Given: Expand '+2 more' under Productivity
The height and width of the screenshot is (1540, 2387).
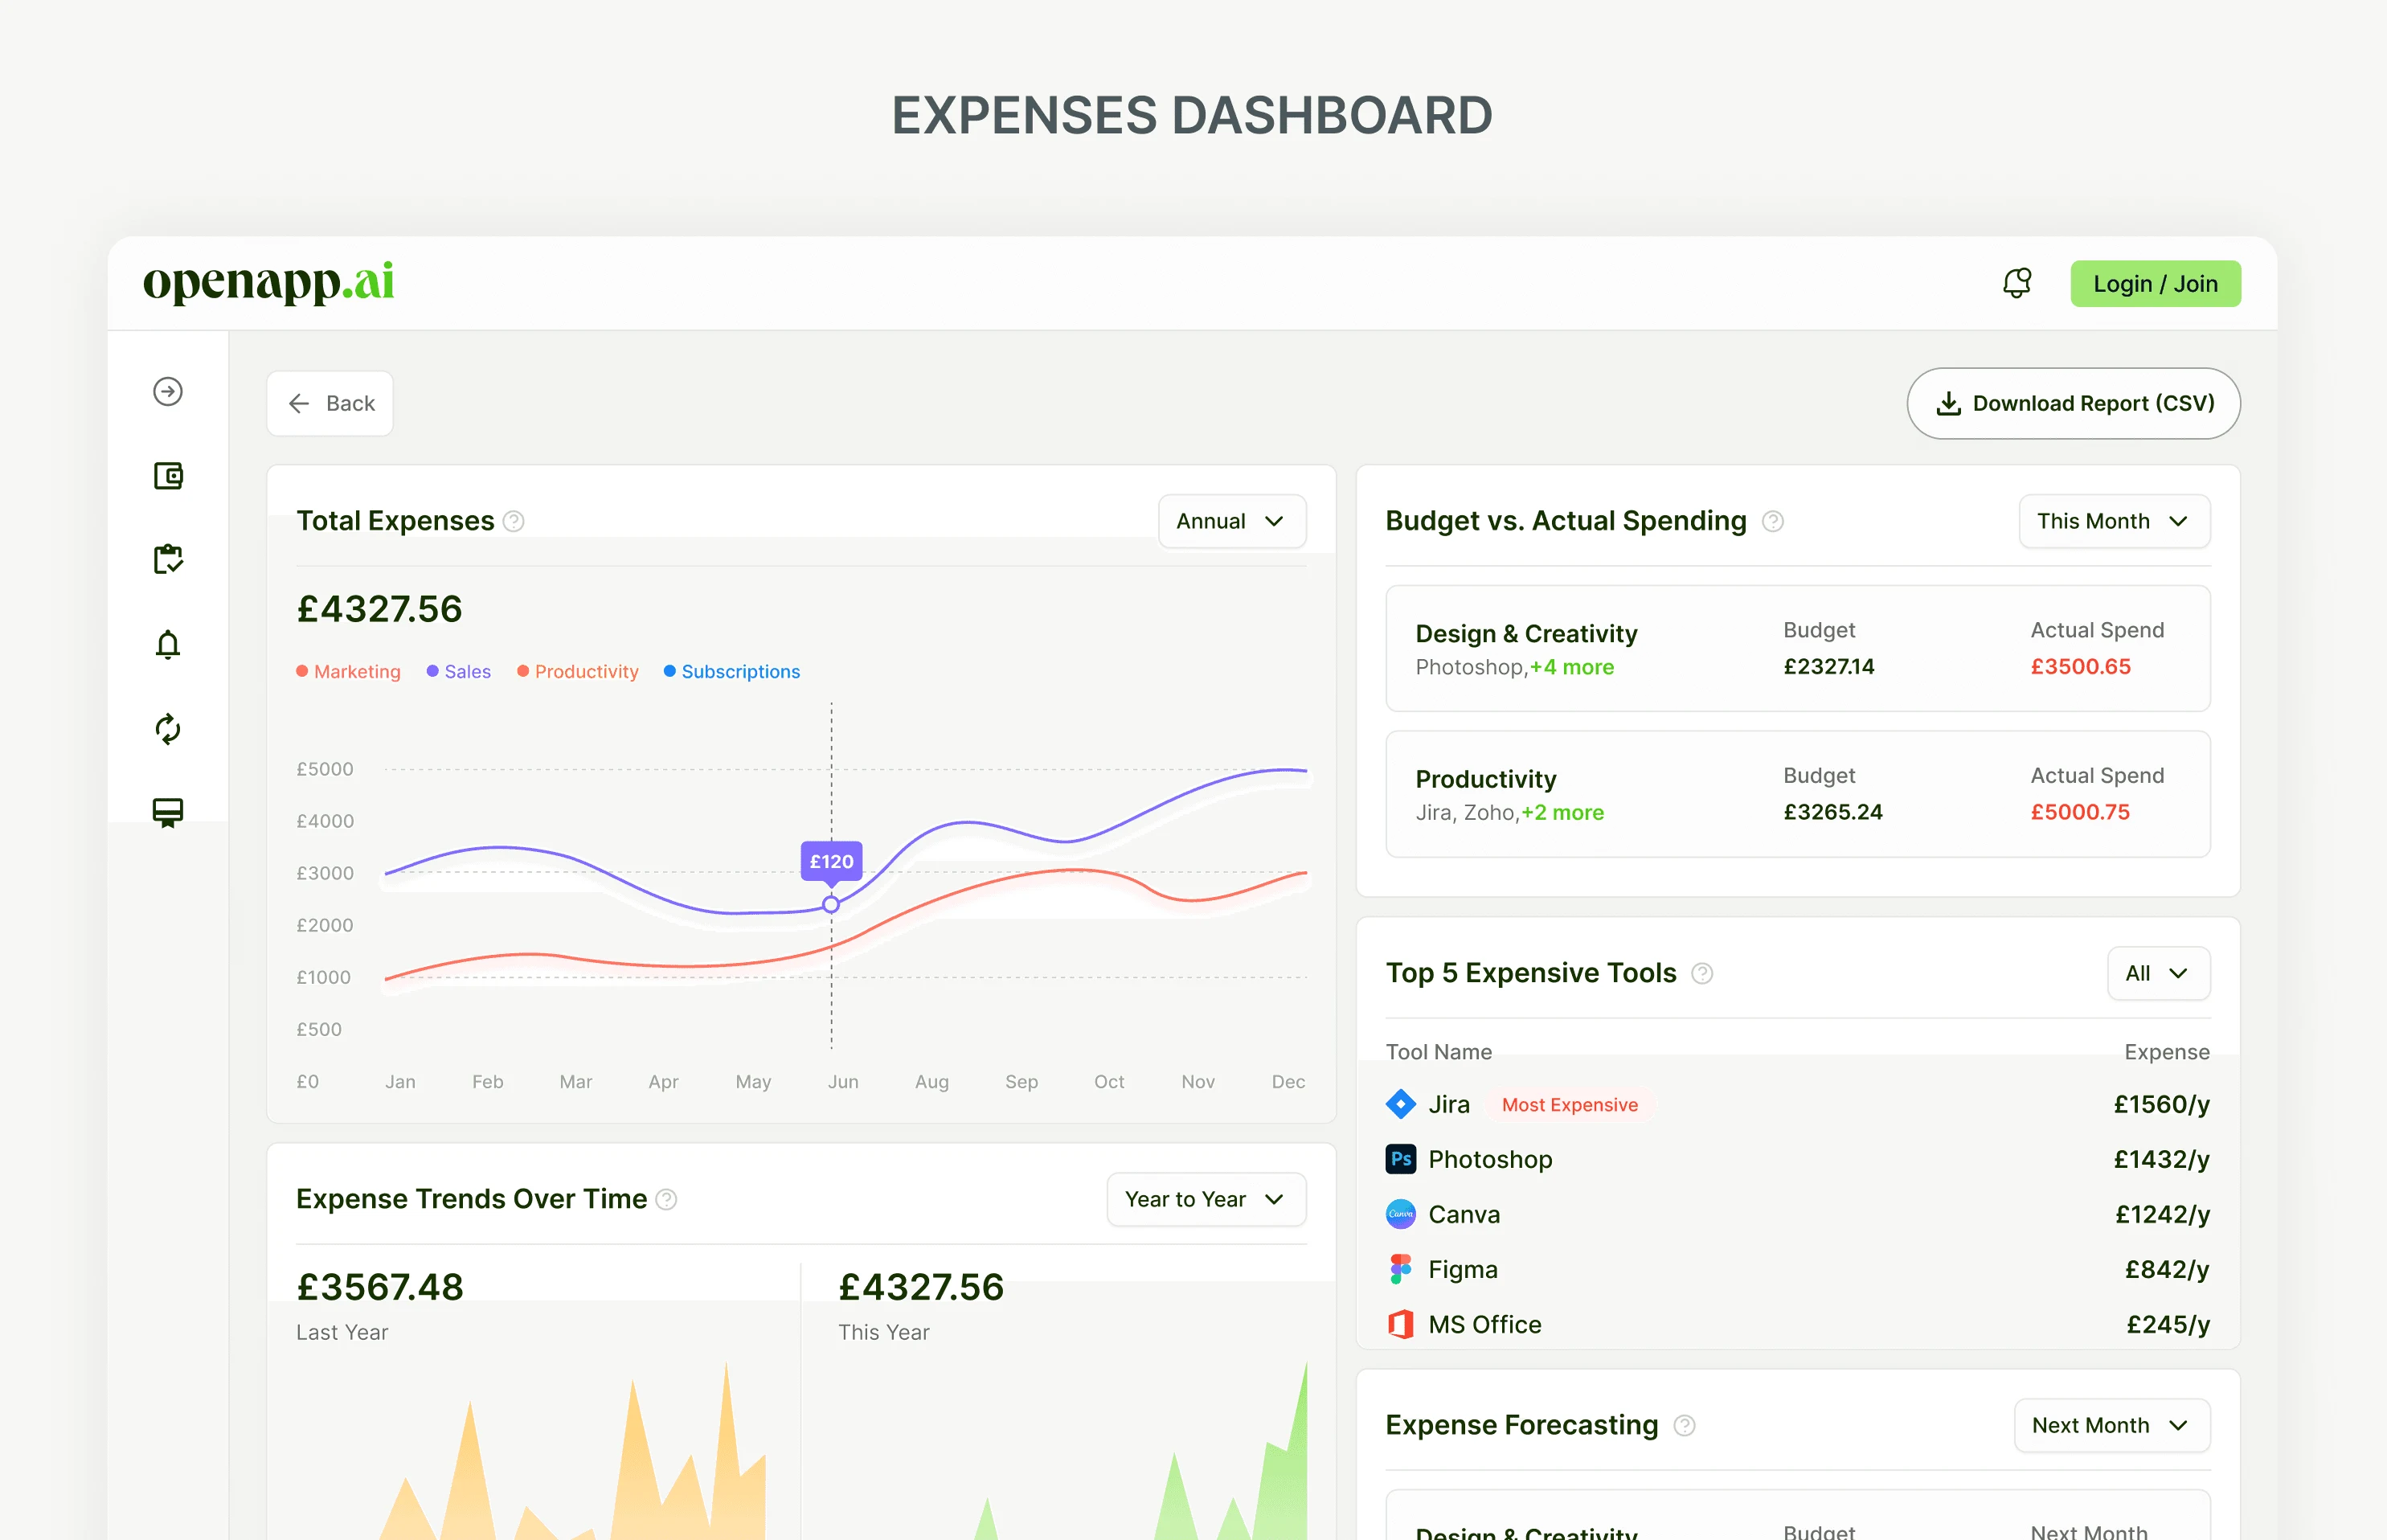Looking at the screenshot, I should [1563, 812].
